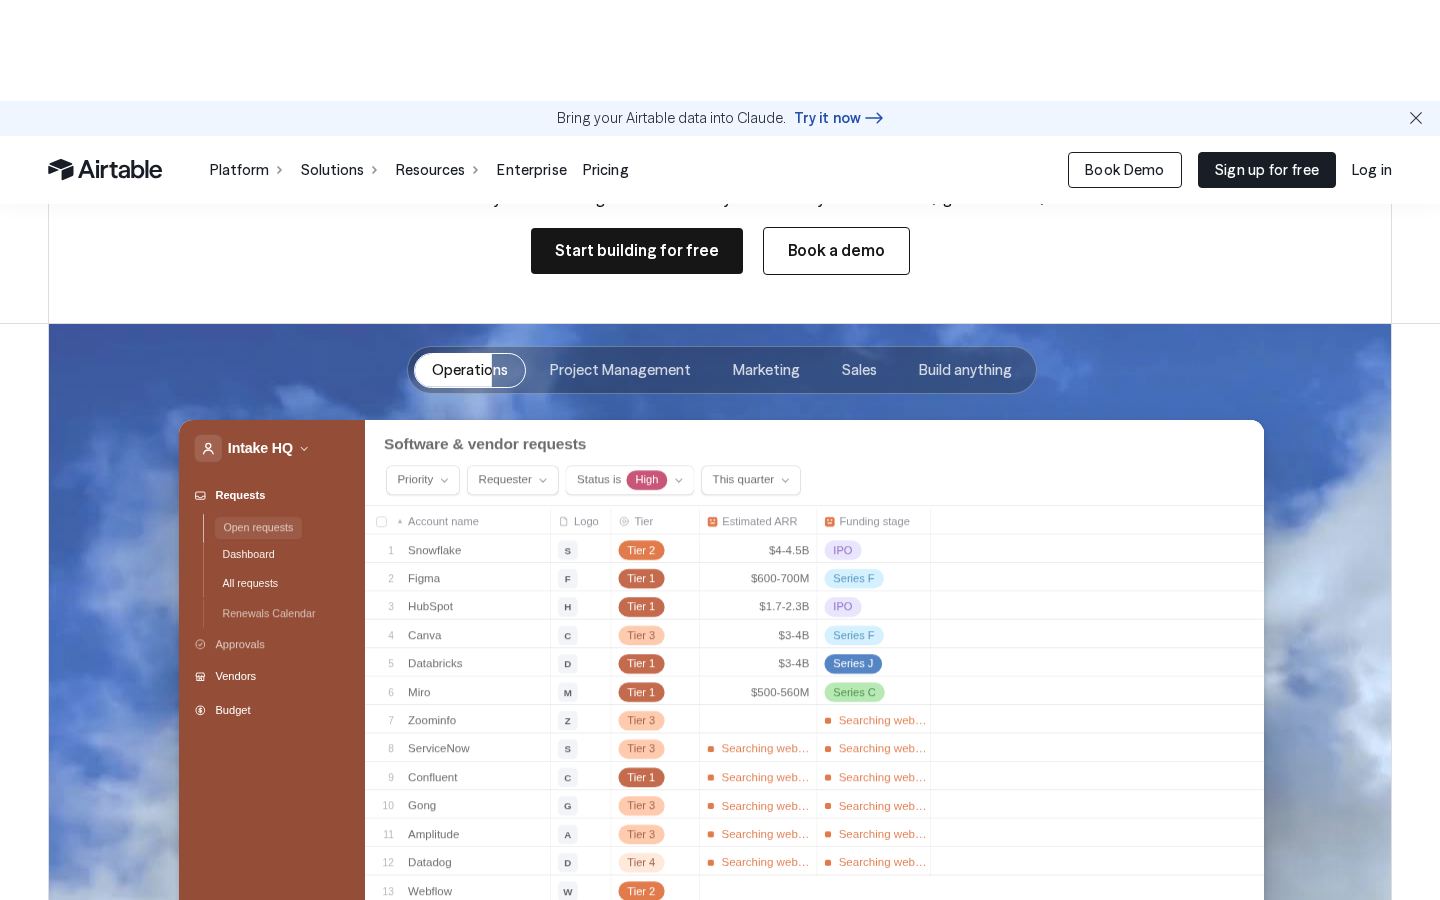Click the Databricks D logo icon
Image resolution: width=1440 pixels, height=900 pixels.
tap(568, 664)
